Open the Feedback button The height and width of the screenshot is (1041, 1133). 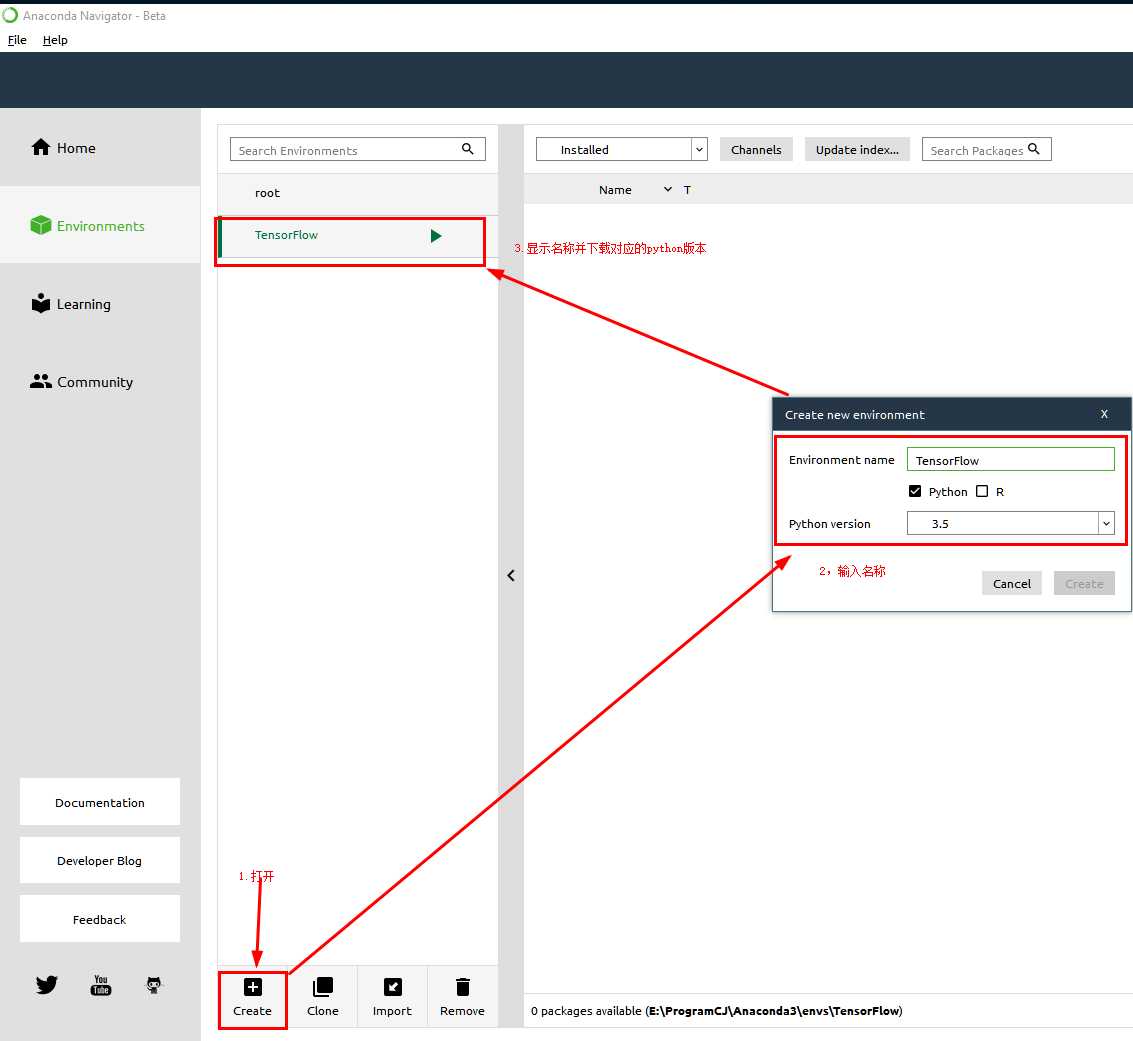(100, 919)
